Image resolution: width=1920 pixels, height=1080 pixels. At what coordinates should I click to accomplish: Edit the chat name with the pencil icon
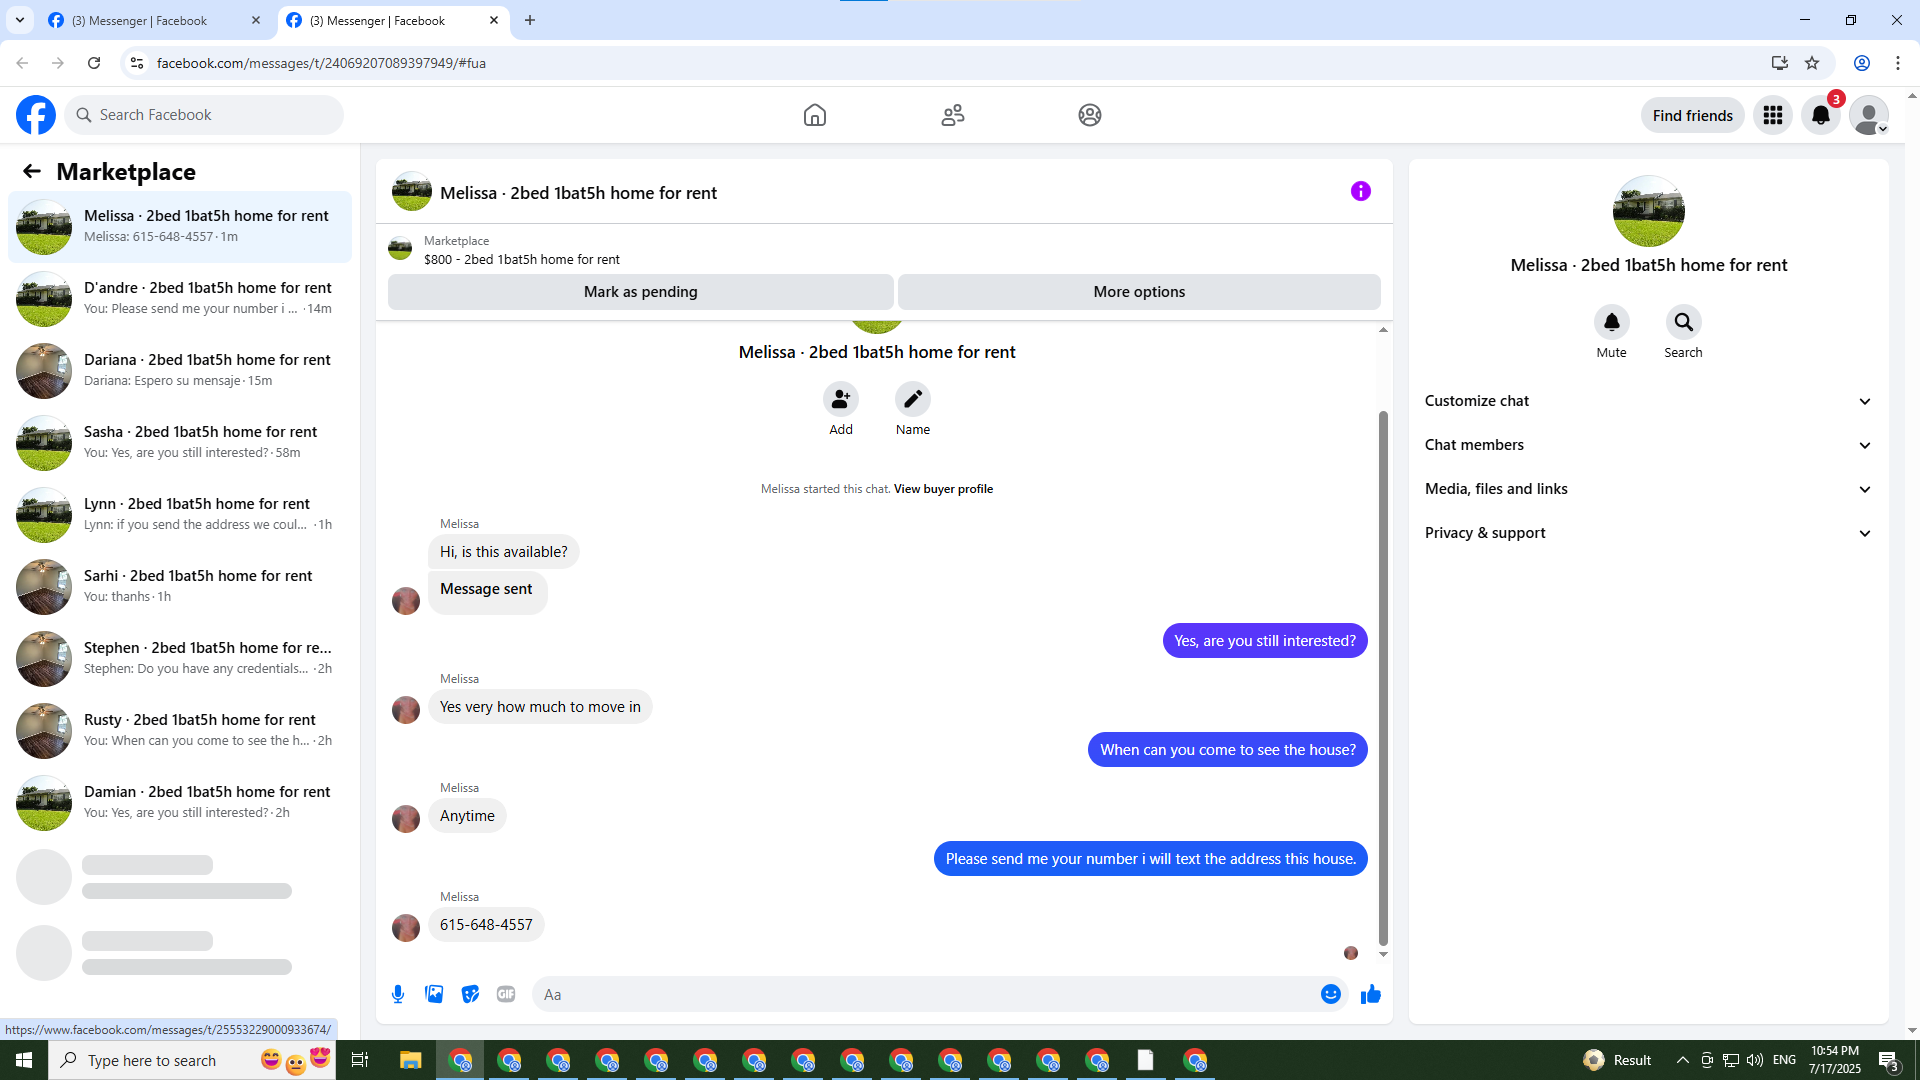tap(913, 399)
